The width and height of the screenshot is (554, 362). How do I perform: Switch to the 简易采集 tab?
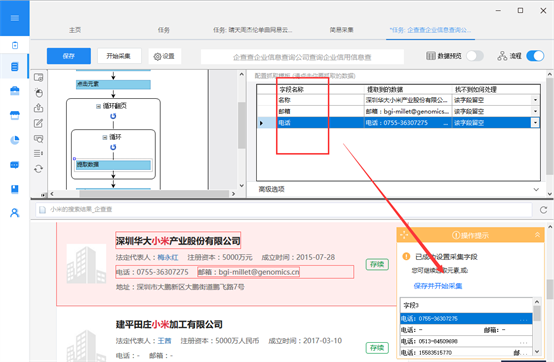coord(341,30)
